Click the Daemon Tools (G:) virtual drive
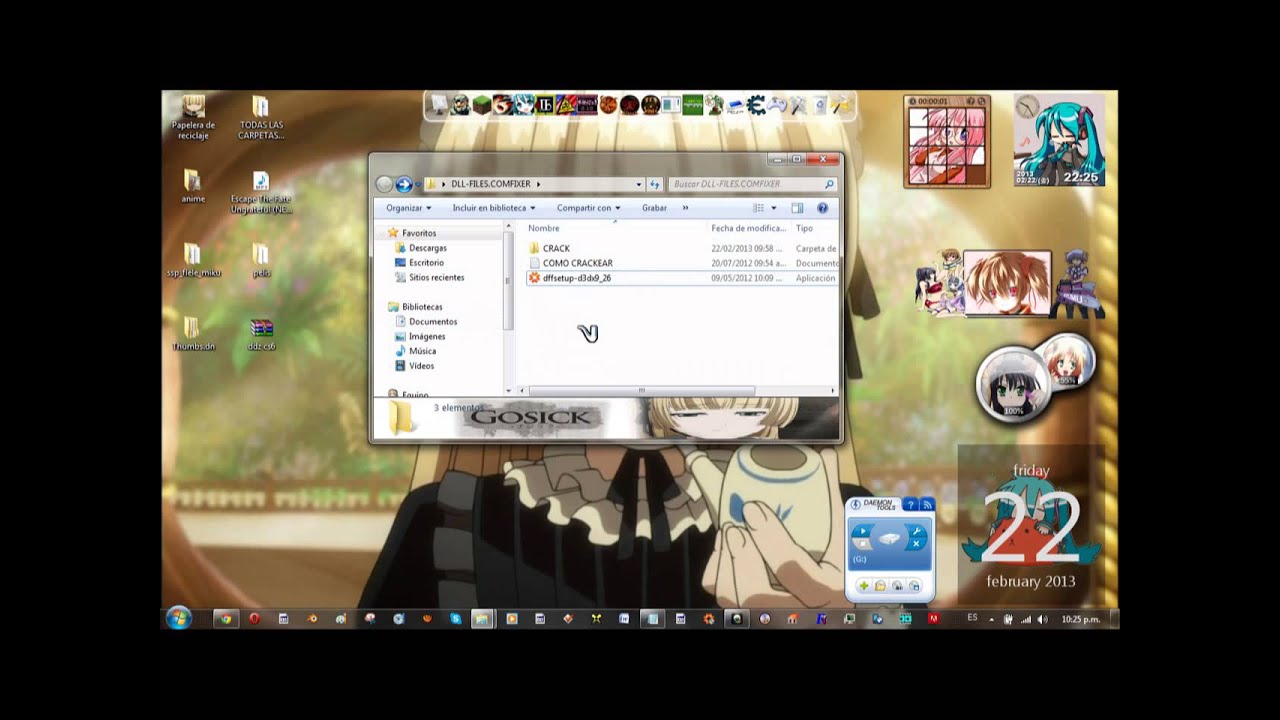The height and width of the screenshot is (720, 1280). (x=890, y=543)
